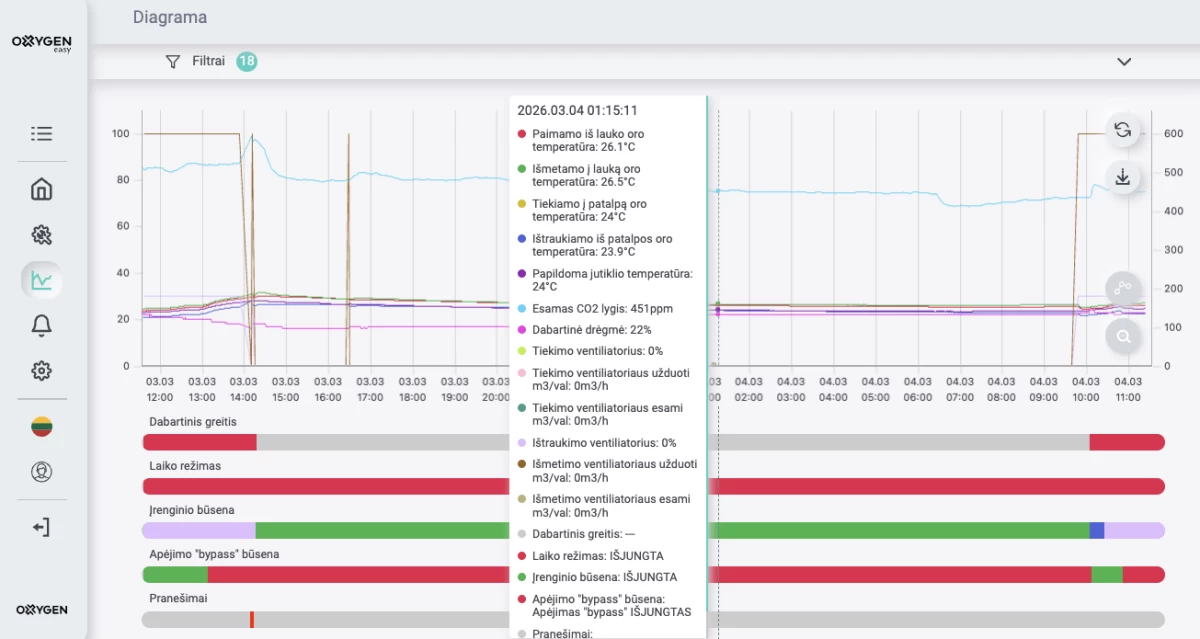Expand the filters panel chevron
1200x639 pixels.
click(1124, 62)
